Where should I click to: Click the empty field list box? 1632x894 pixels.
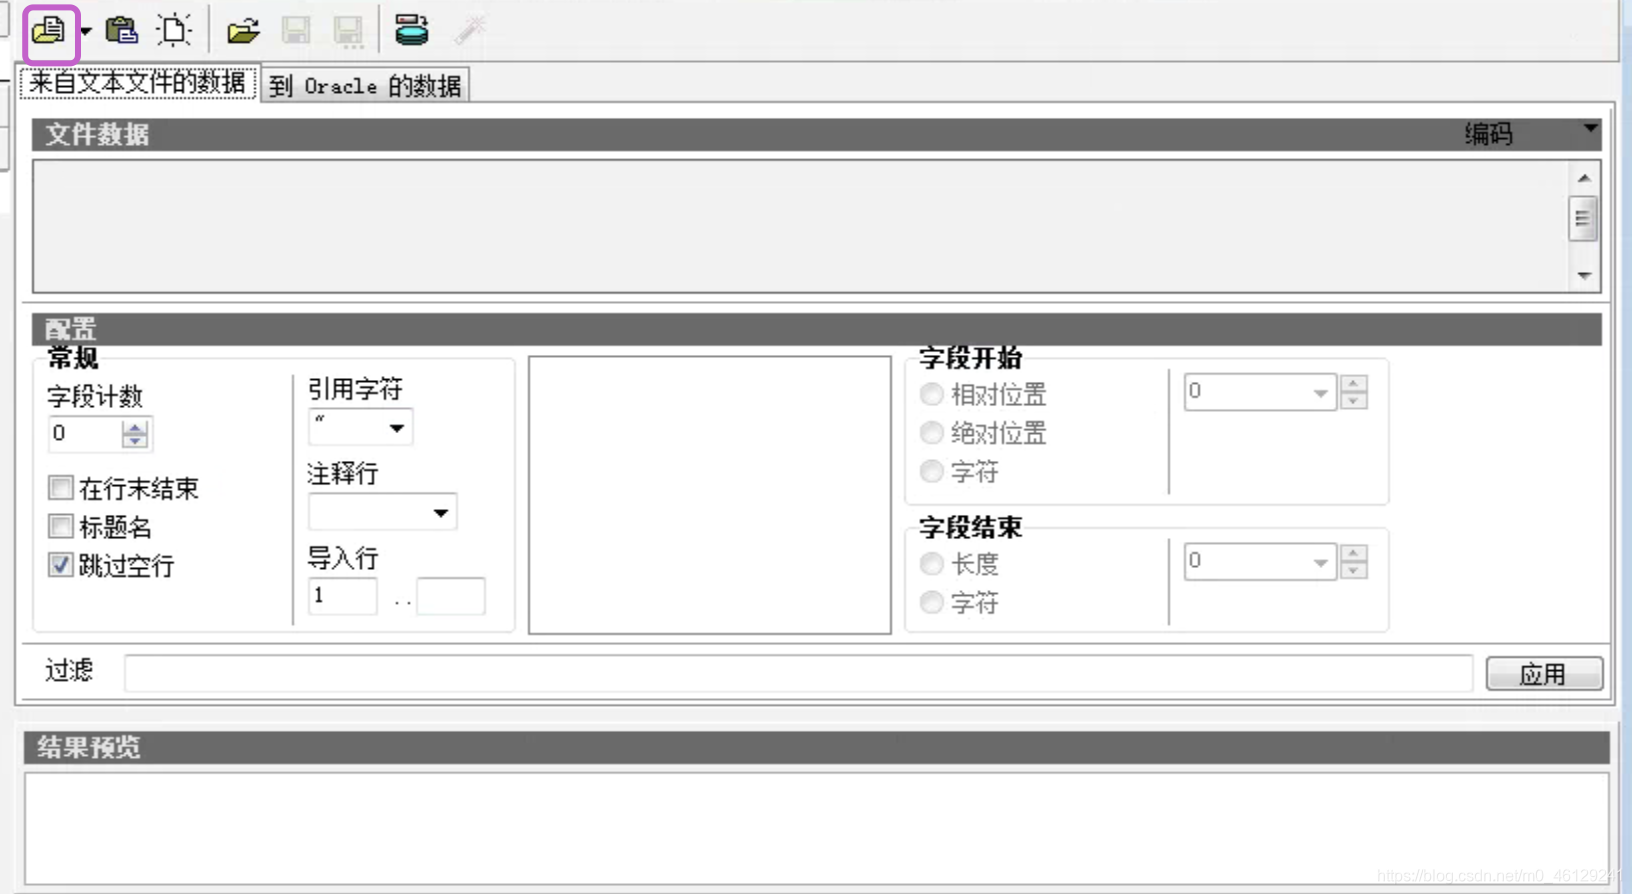click(x=710, y=495)
